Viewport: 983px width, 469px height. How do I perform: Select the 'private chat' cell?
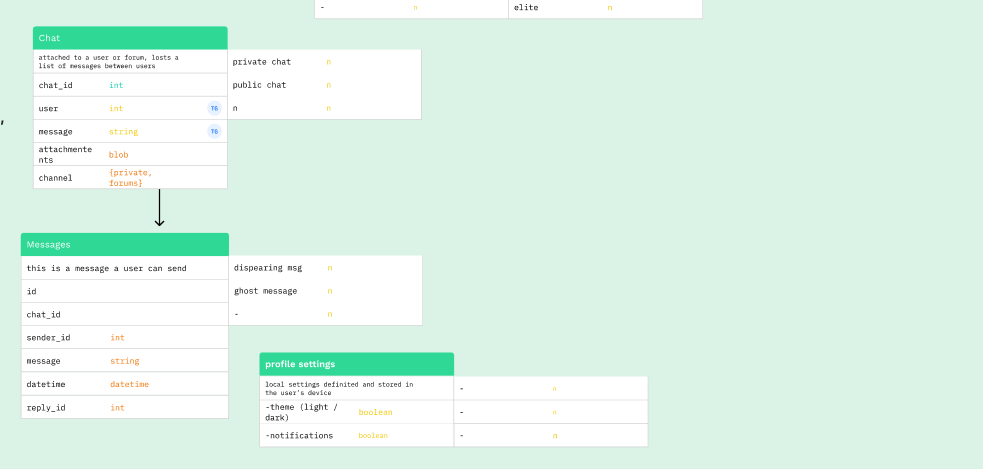pos(261,62)
